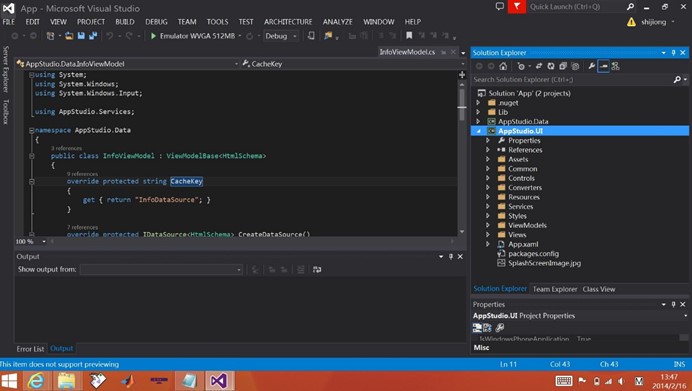Image resolution: width=692 pixels, height=391 pixels.
Task: Click the Visual Studio taskbar icon
Action: [219, 380]
